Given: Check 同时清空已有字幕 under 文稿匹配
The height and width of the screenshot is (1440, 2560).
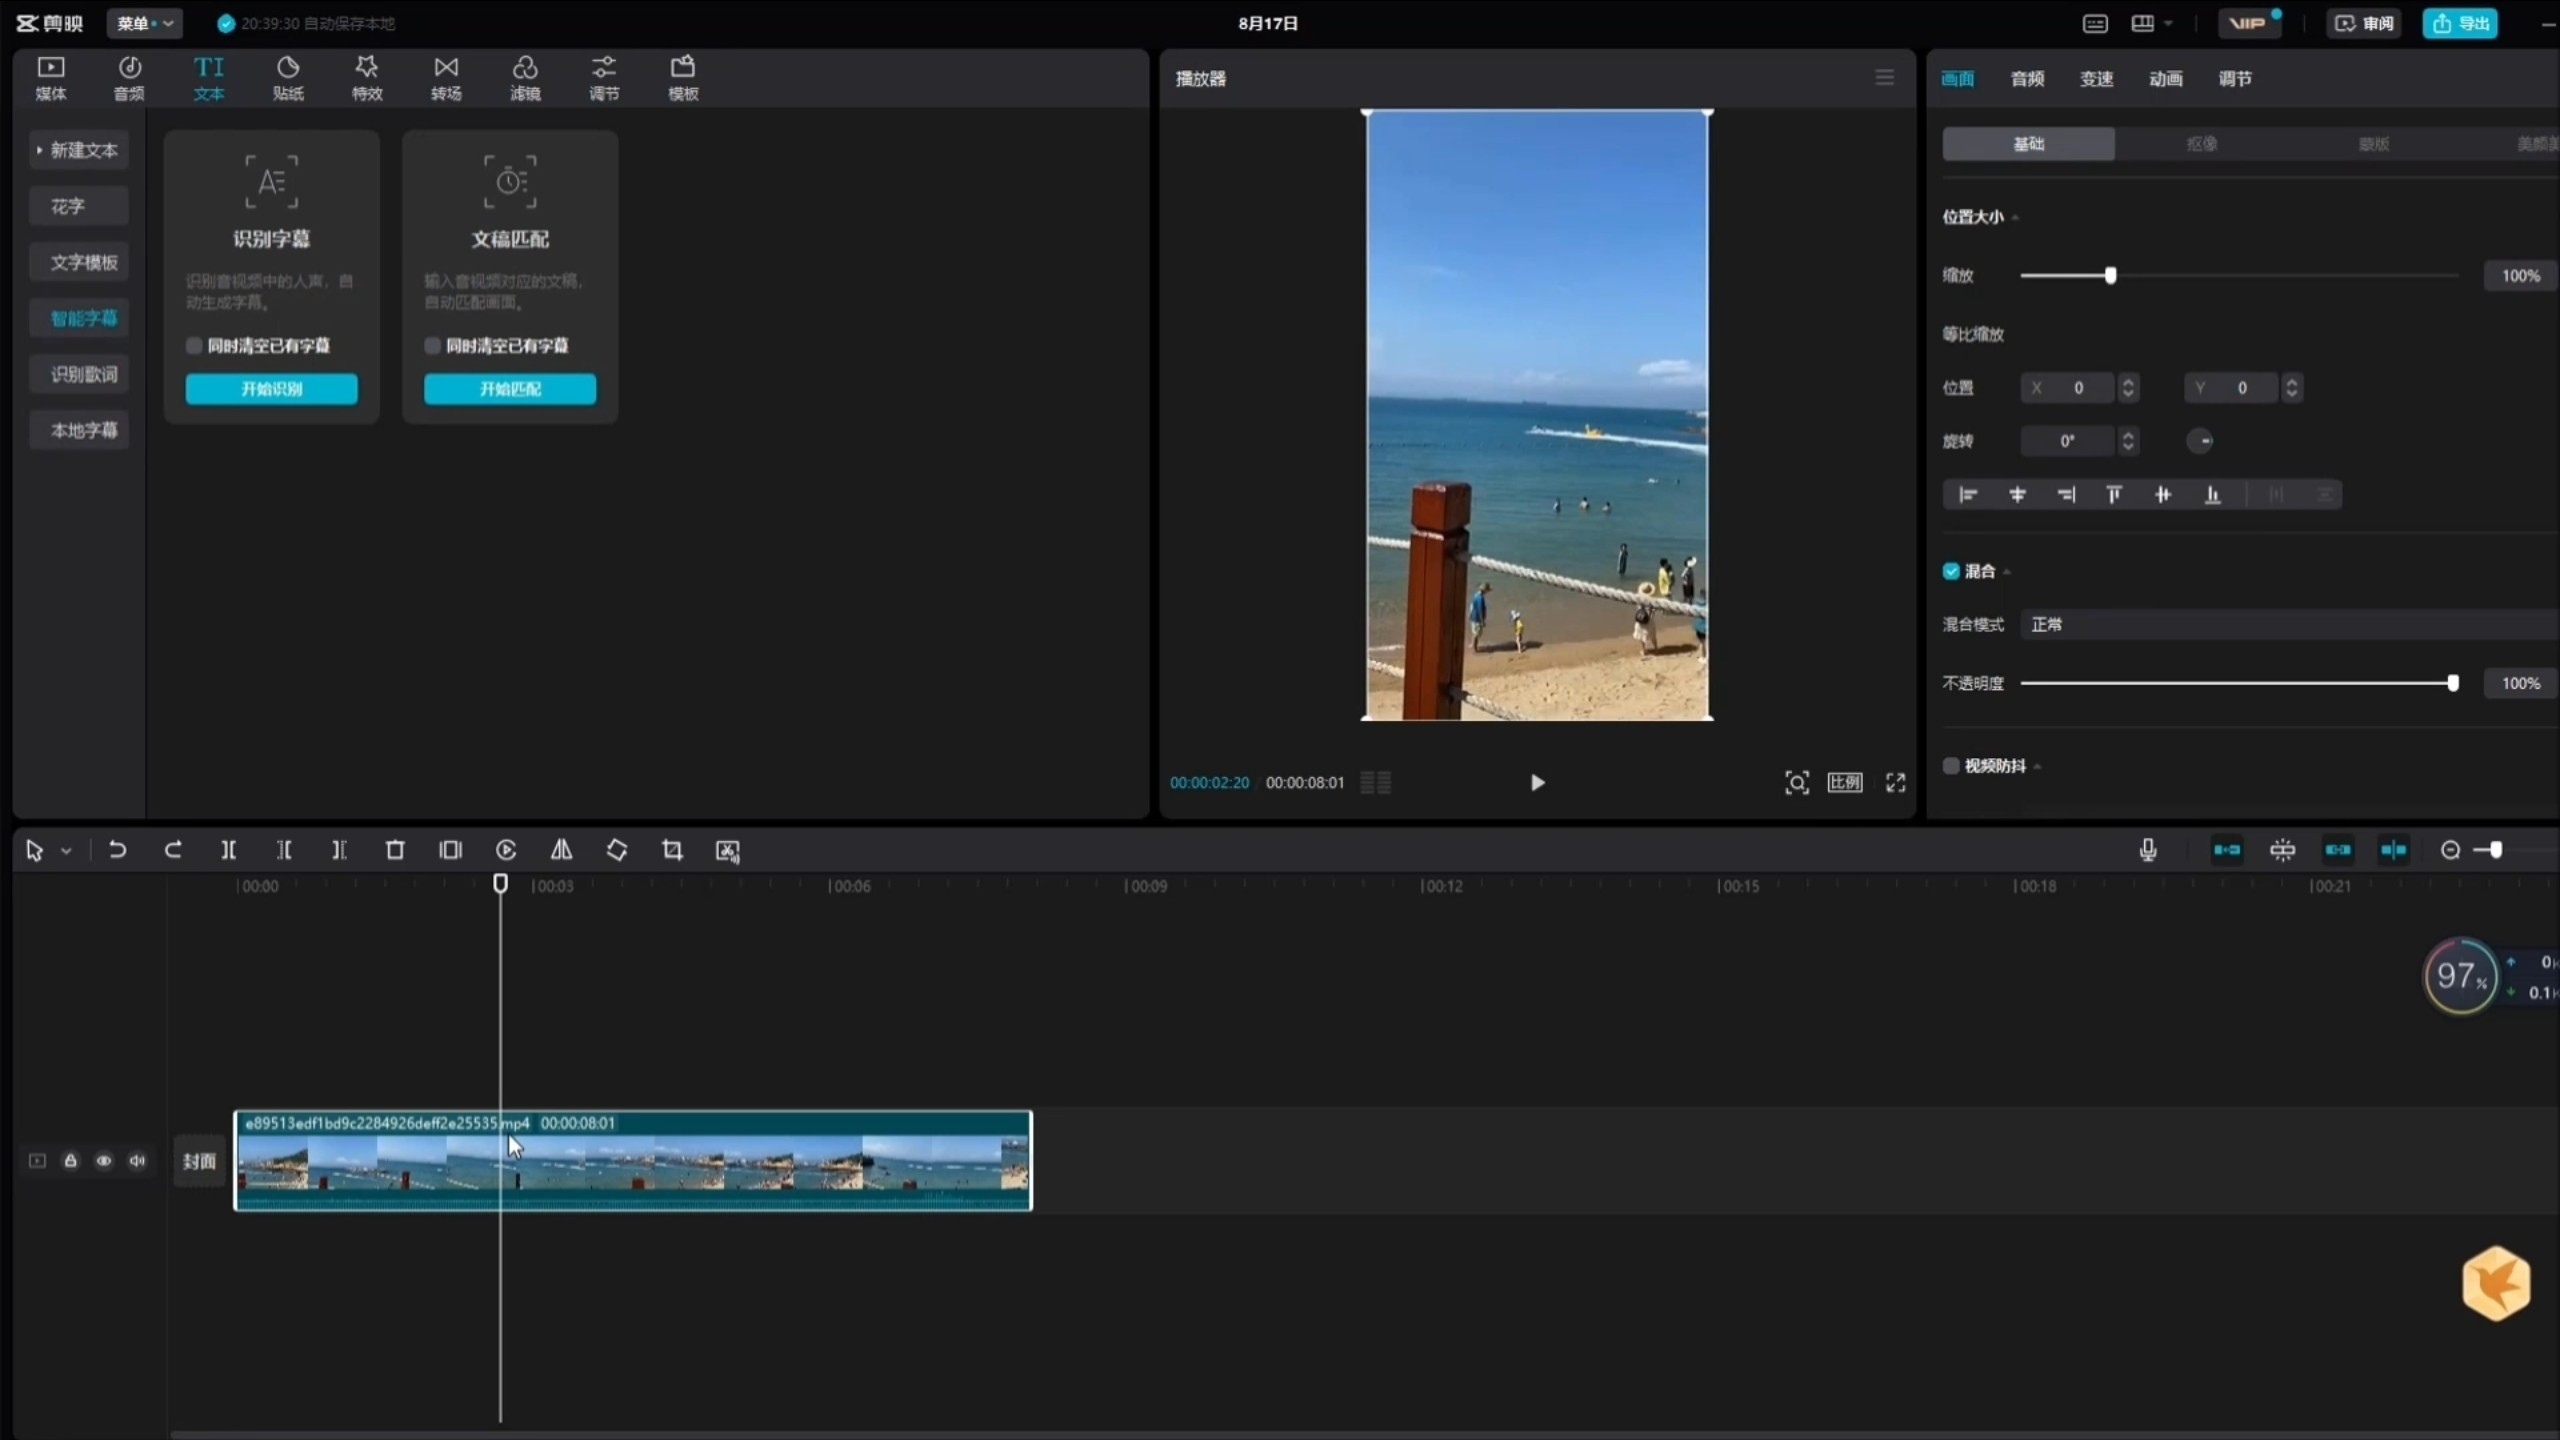Looking at the screenshot, I should [432, 345].
